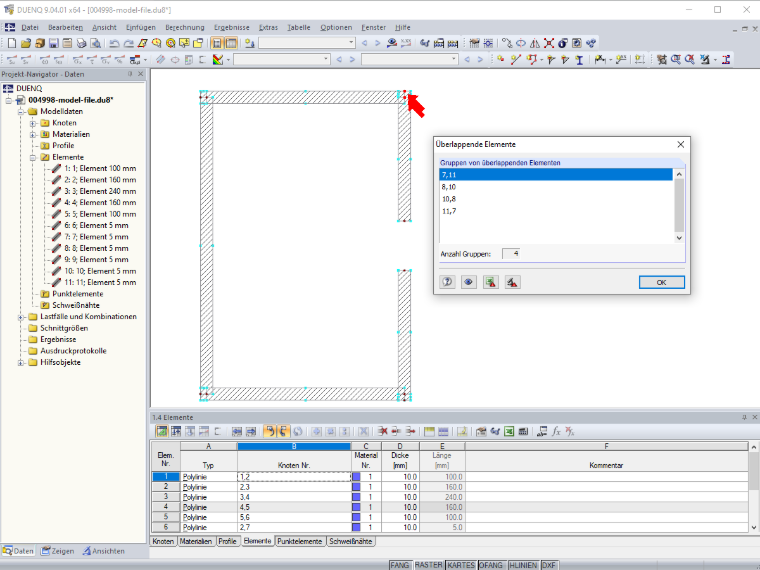Undo the last action

pyautogui.click(x=114, y=43)
